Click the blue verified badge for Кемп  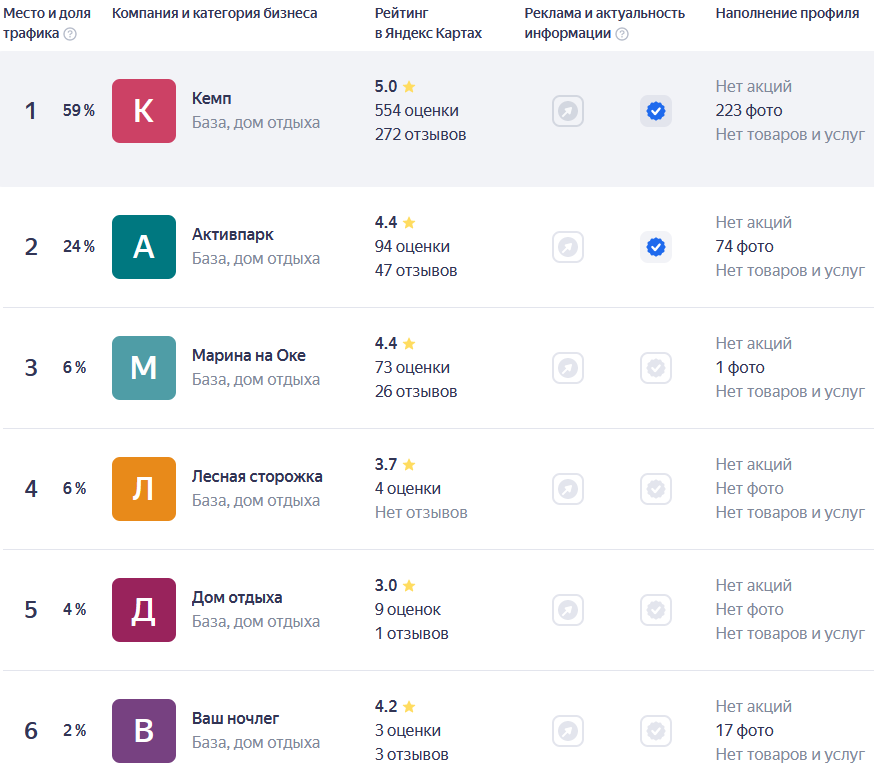tap(656, 111)
